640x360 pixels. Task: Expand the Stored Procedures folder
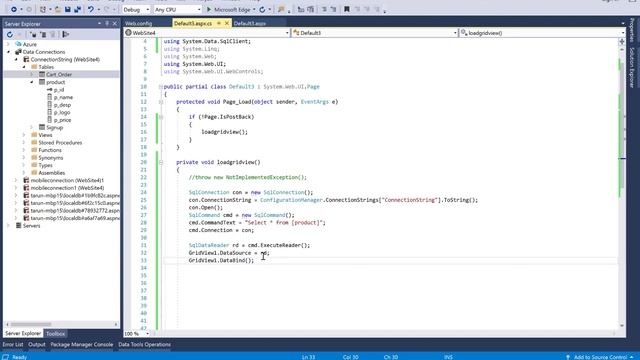[x=24, y=142]
